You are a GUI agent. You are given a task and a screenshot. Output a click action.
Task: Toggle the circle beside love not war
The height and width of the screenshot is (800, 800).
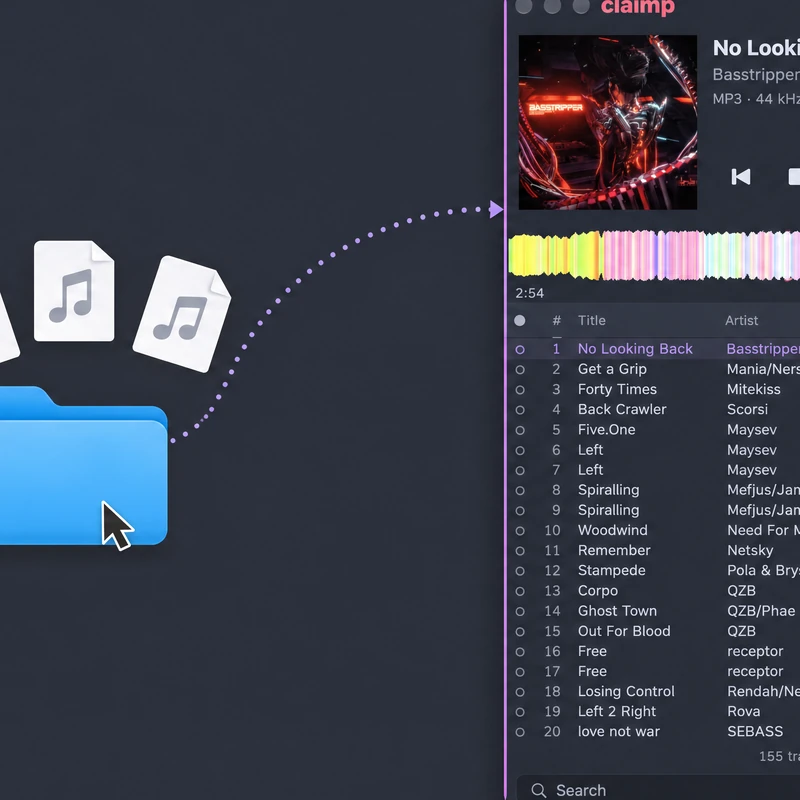[x=520, y=732]
